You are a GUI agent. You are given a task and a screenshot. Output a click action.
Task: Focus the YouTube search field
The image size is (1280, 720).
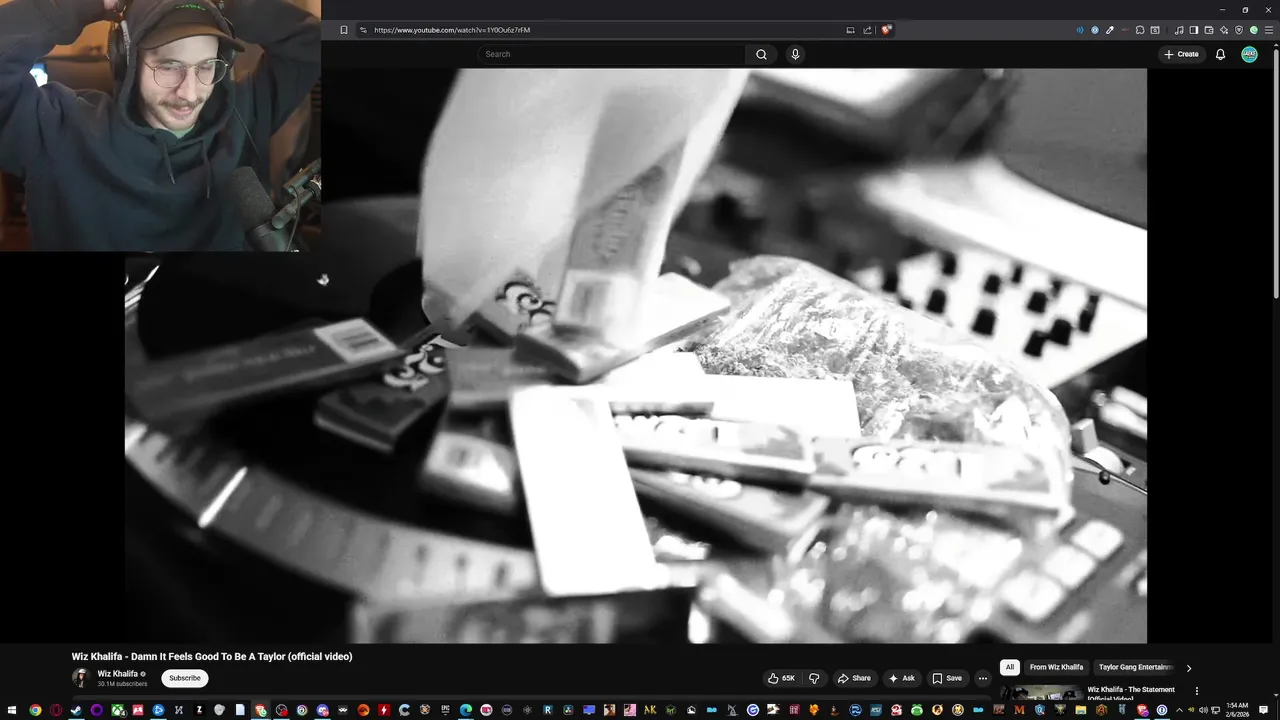(612, 54)
